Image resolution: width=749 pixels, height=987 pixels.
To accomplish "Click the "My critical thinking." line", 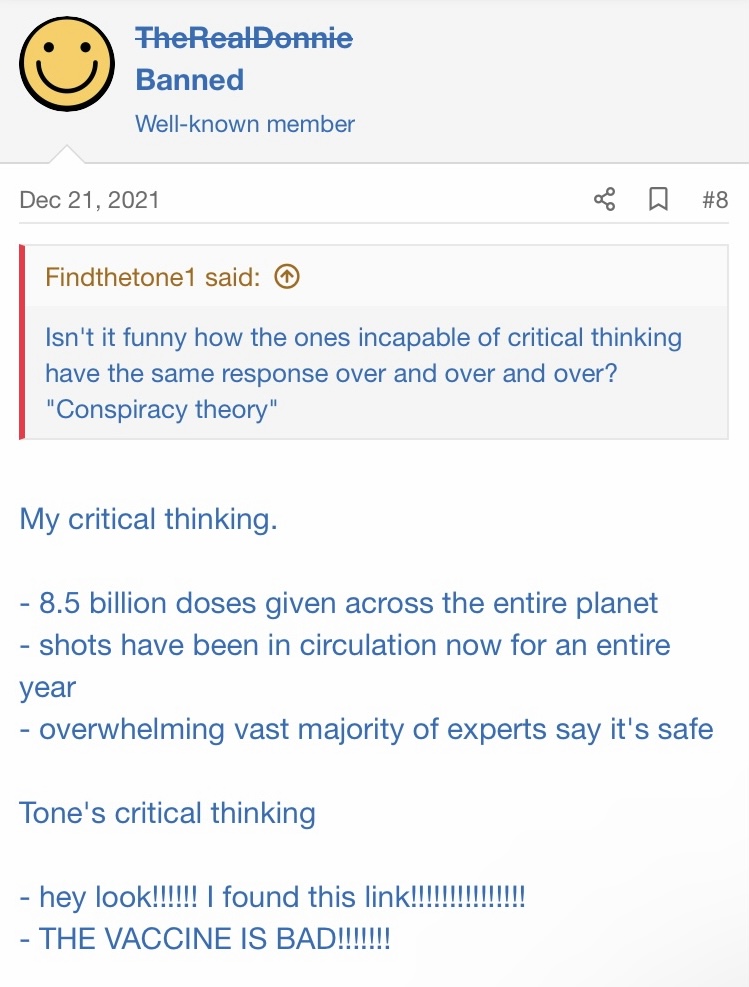I will (148, 520).
